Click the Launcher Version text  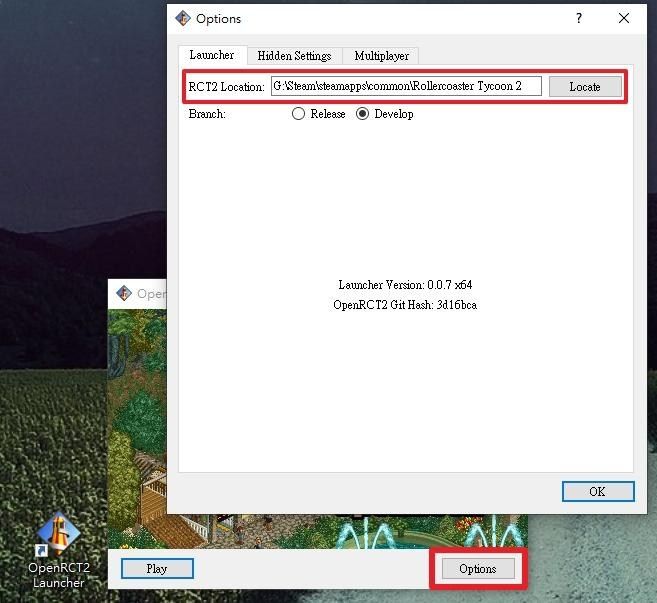405,285
